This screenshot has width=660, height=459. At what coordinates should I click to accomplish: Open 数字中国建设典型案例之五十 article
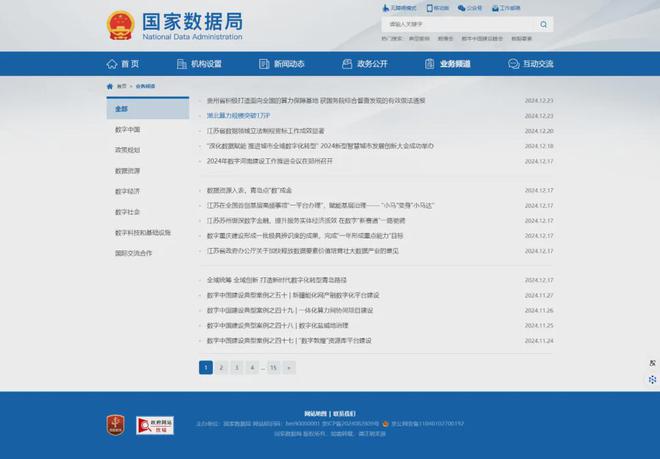pos(293,295)
